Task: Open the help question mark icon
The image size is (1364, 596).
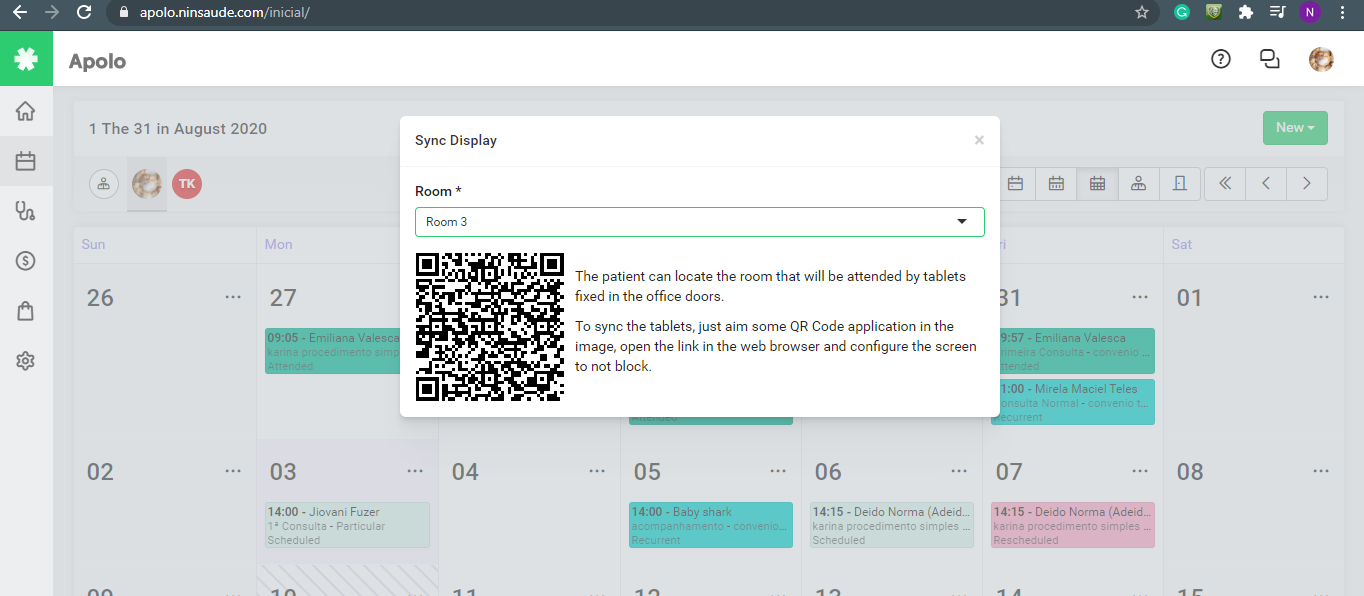Action: point(1220,59)
